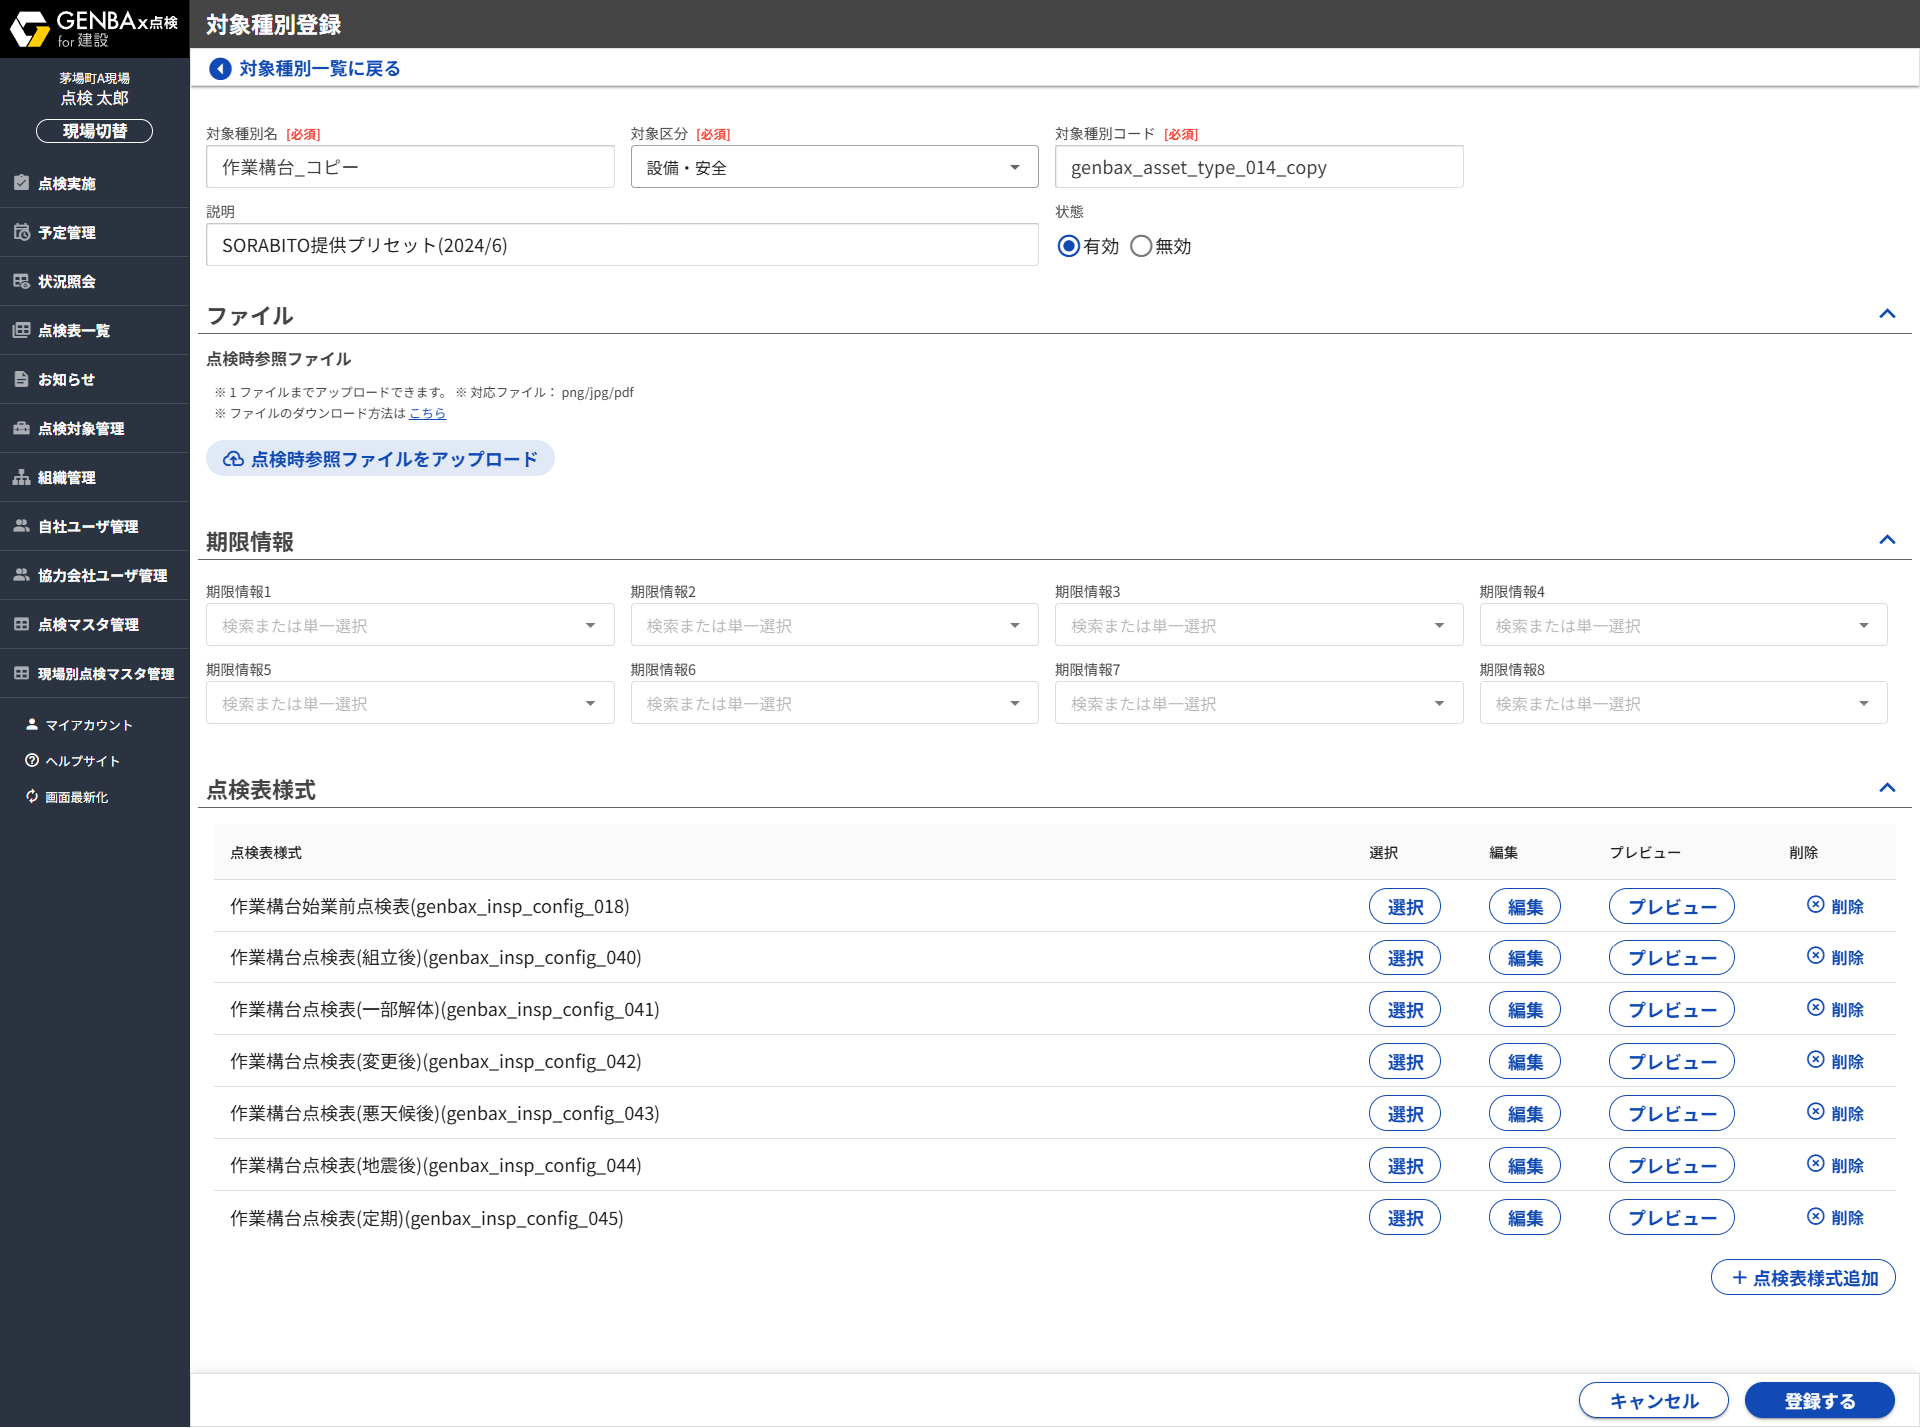The image size is (1920, 1428).
Task: Click the 画面最新化 refresh icon
Action: (32, 797)
